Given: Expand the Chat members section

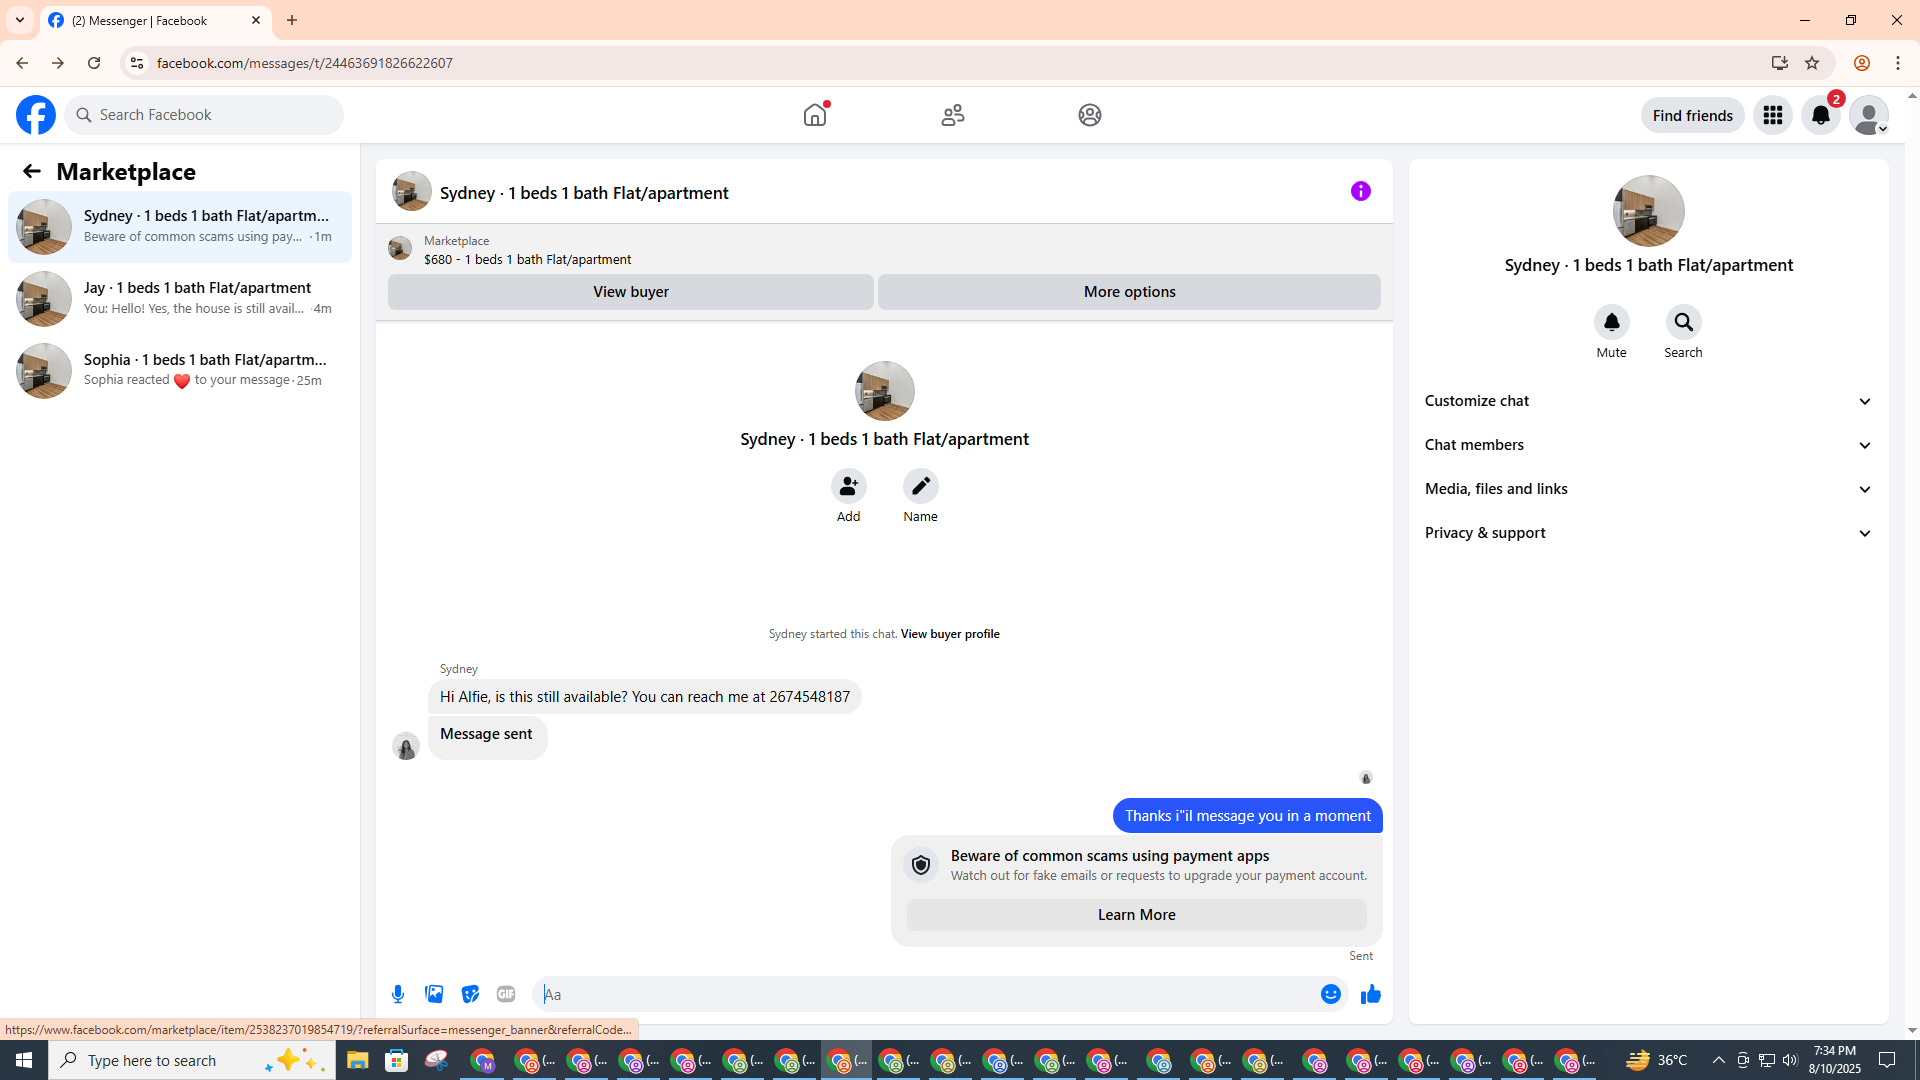Looking at the screenshot, I should point(1648,445).
